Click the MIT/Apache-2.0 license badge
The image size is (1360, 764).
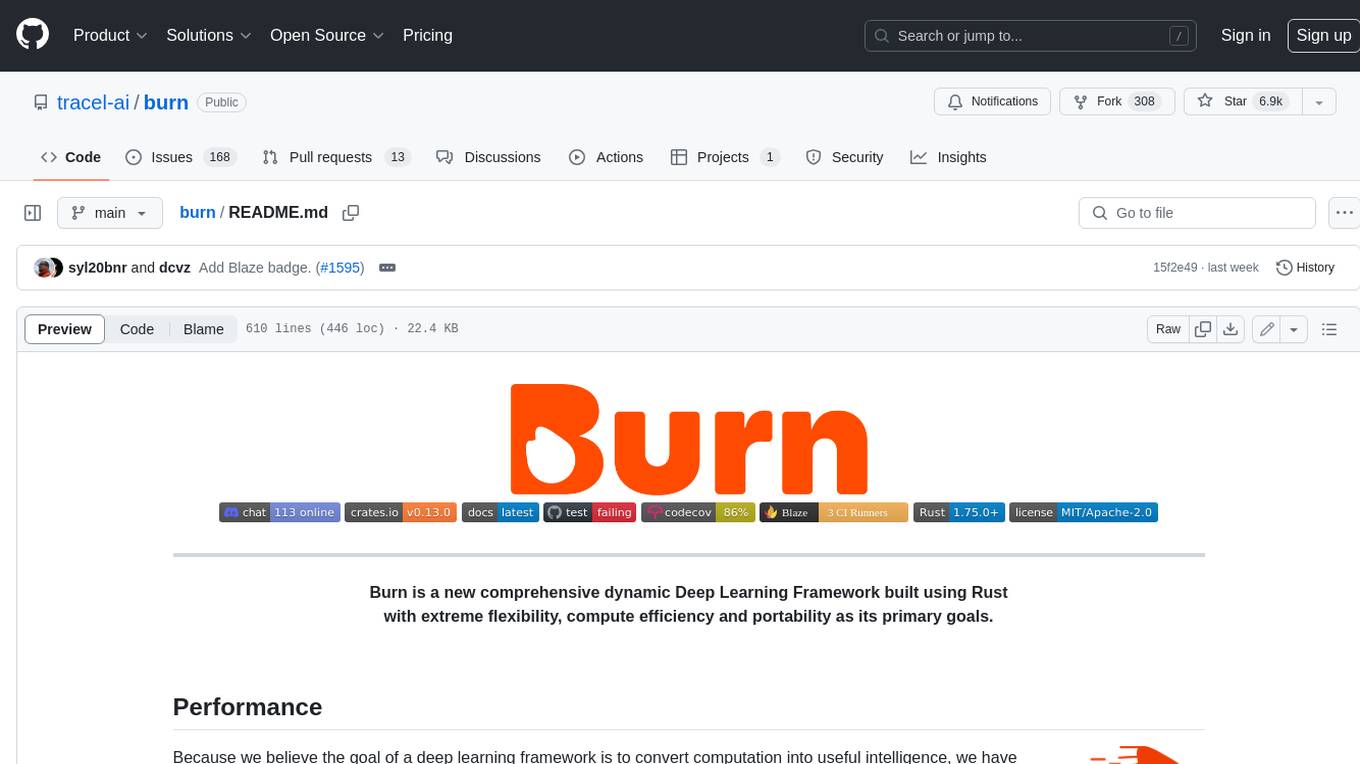pos(1083,512)
